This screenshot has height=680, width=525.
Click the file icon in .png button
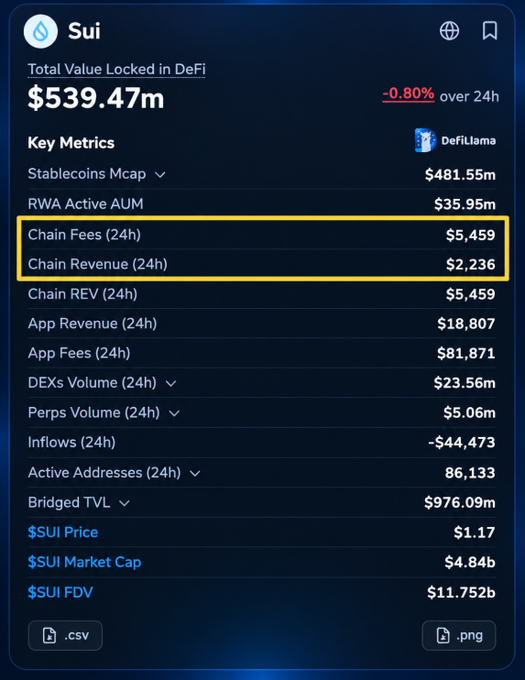tap(443, 636)
